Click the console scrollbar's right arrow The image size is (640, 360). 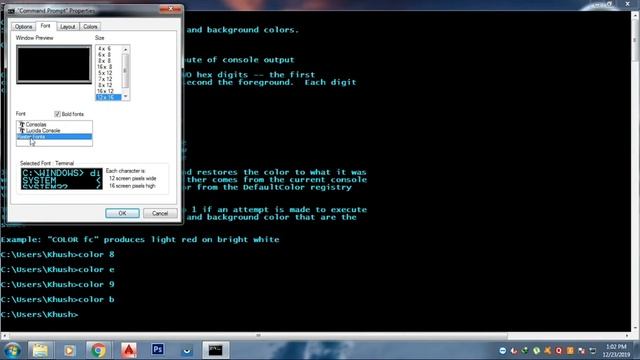coord(627,336)
